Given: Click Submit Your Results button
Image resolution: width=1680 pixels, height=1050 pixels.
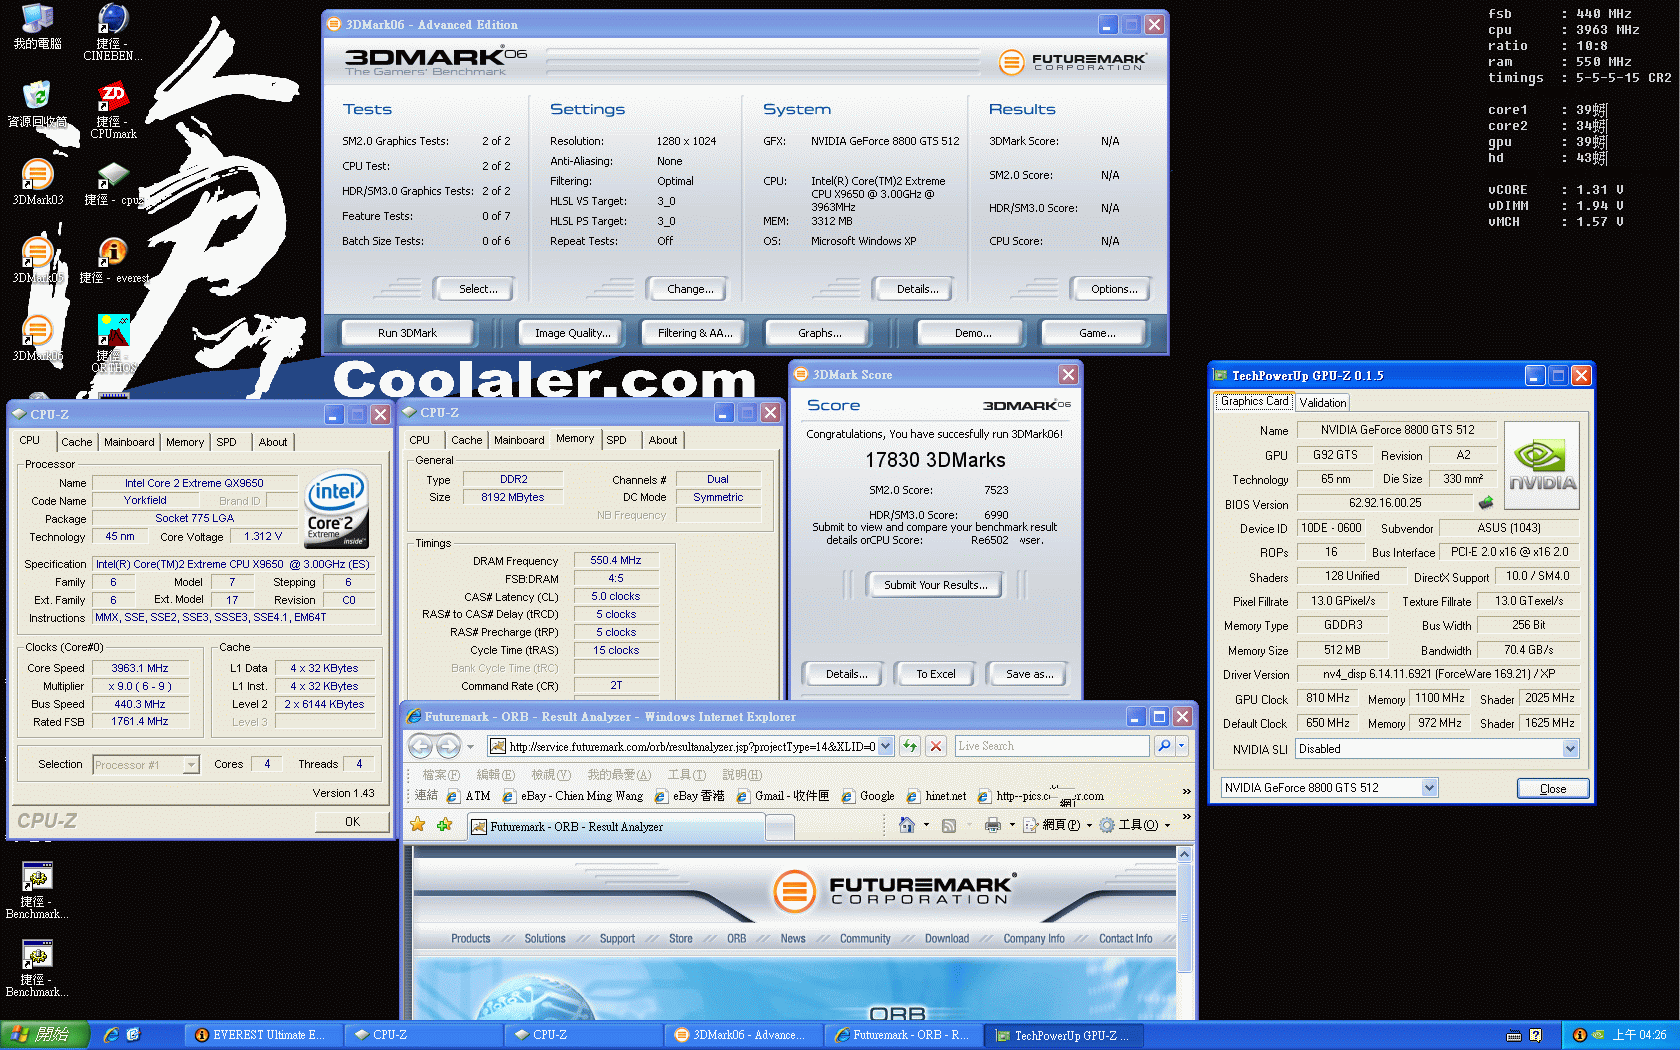Looking at the screenshot, I should [x=935, y=585].
